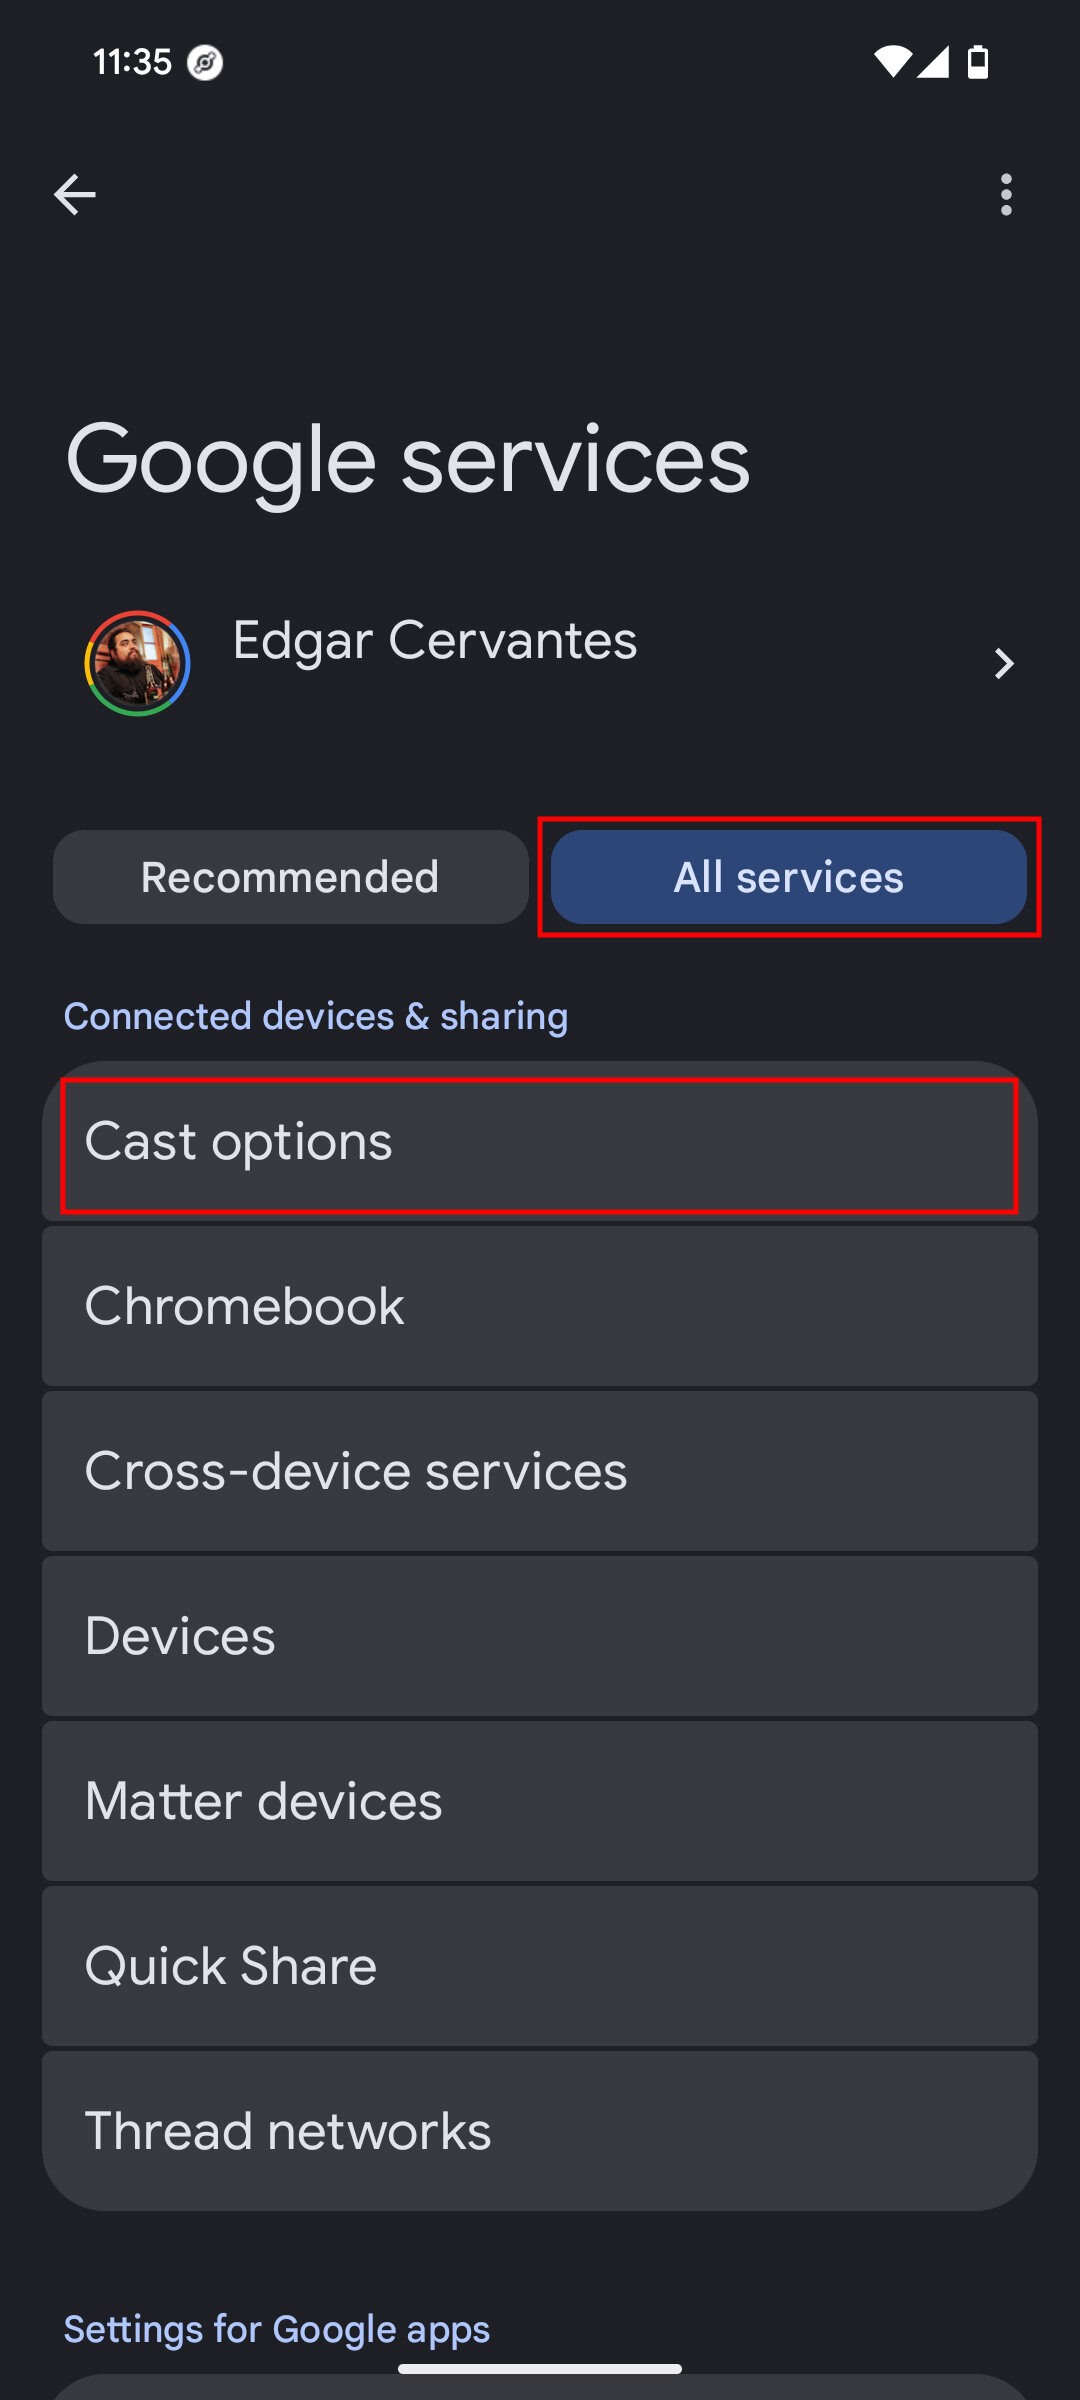Open Quick Share settings
This screenshot has height=2400, width=1080.
540,1965
